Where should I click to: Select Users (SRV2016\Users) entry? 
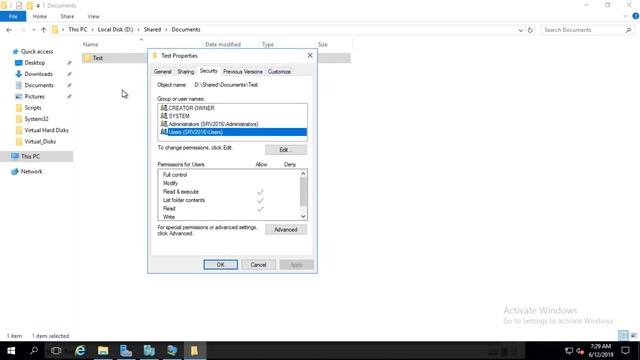coord(233,132)
